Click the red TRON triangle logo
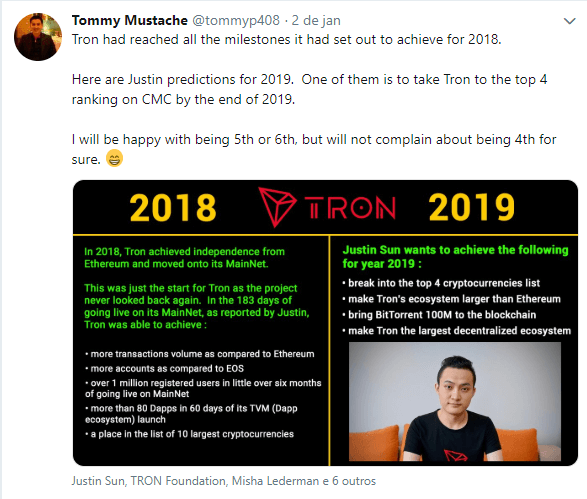This screenshot has width=587, height=499. 277,207
